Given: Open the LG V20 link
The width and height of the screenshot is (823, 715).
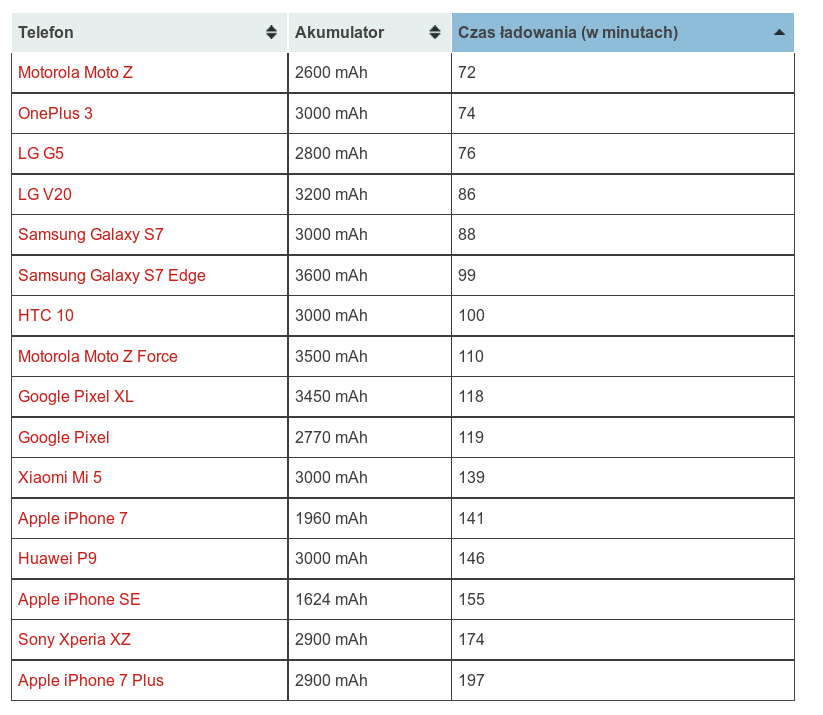Looking at the screenshot, I should click(45, 194).
